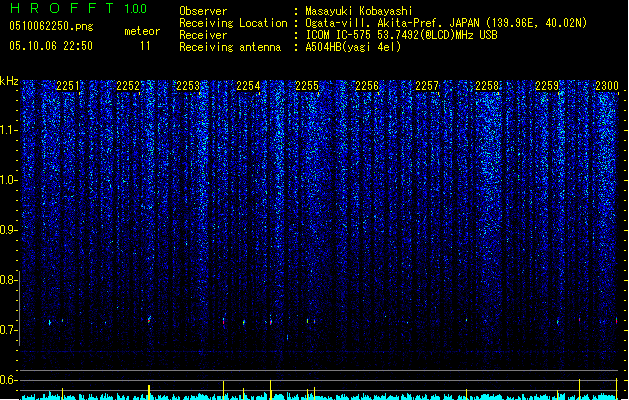
Task: Click the Observer label
Action: [x=203, y=11]
